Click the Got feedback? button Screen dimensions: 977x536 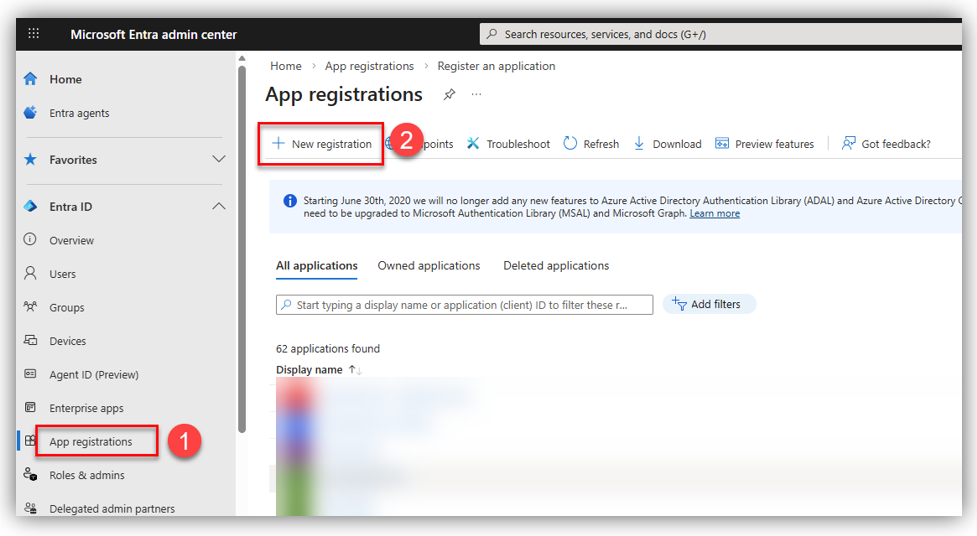pyautogui.click(x=885, y=144)
